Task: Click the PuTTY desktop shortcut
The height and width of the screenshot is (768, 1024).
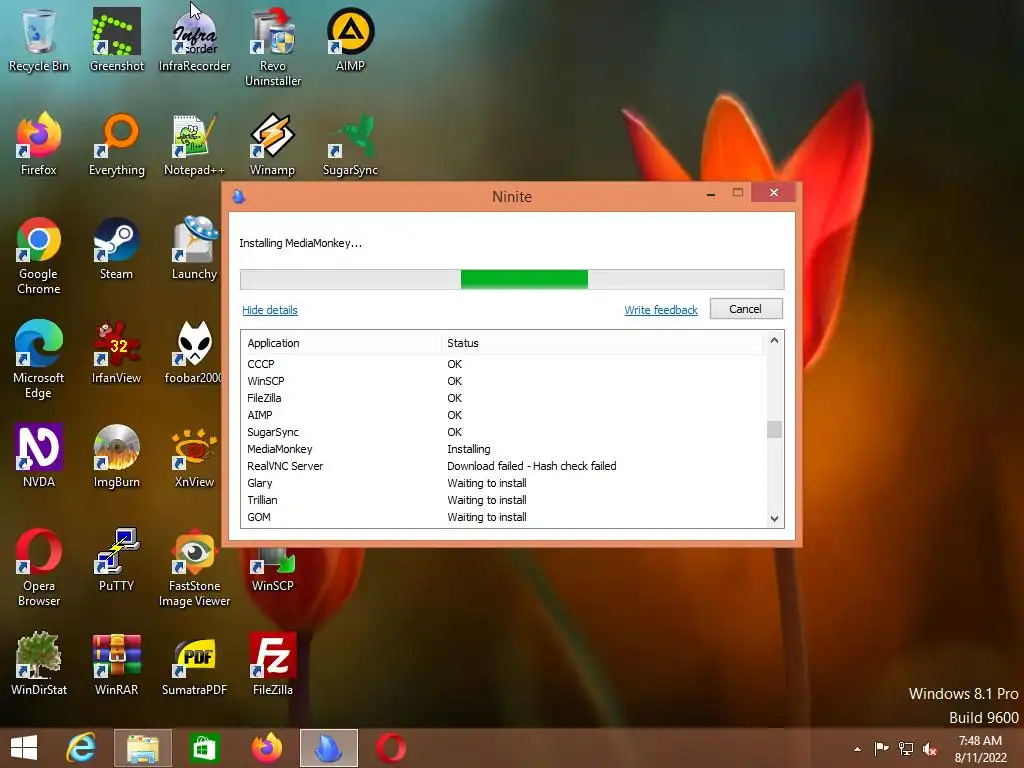Action: click(116, 560)
